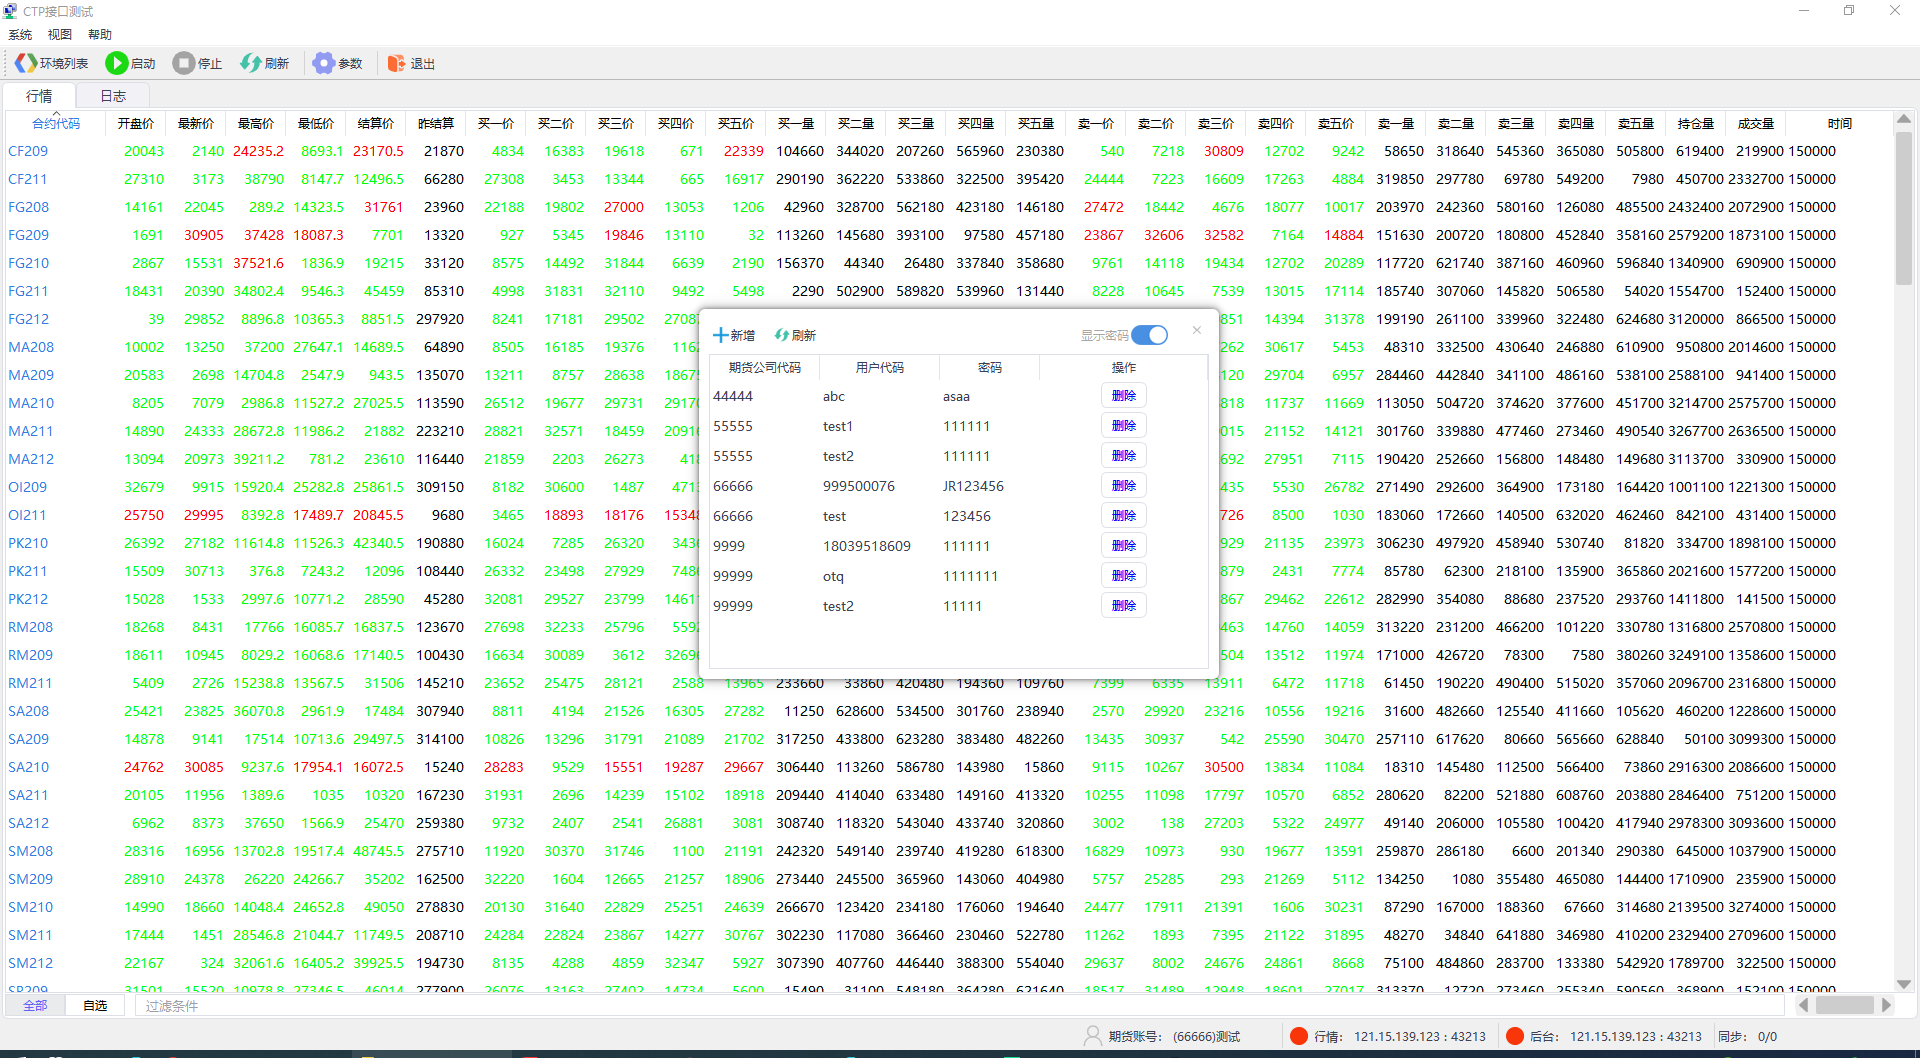Select contract FG208 in the list
The image size is (1920, 1058).
click(28, 207)
